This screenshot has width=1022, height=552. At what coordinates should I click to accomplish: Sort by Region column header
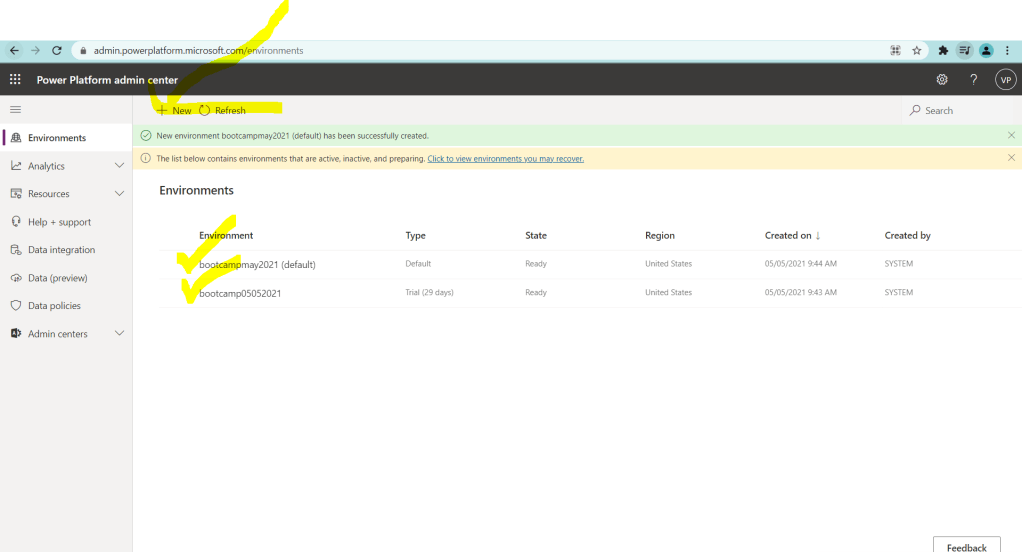[x=660, y=235]
